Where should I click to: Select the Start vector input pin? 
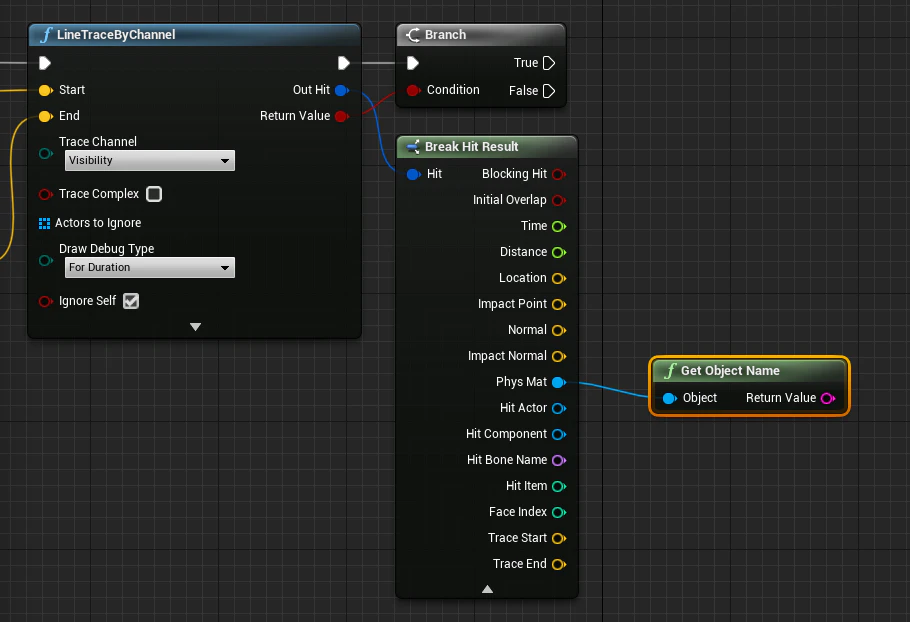point(46,90)
